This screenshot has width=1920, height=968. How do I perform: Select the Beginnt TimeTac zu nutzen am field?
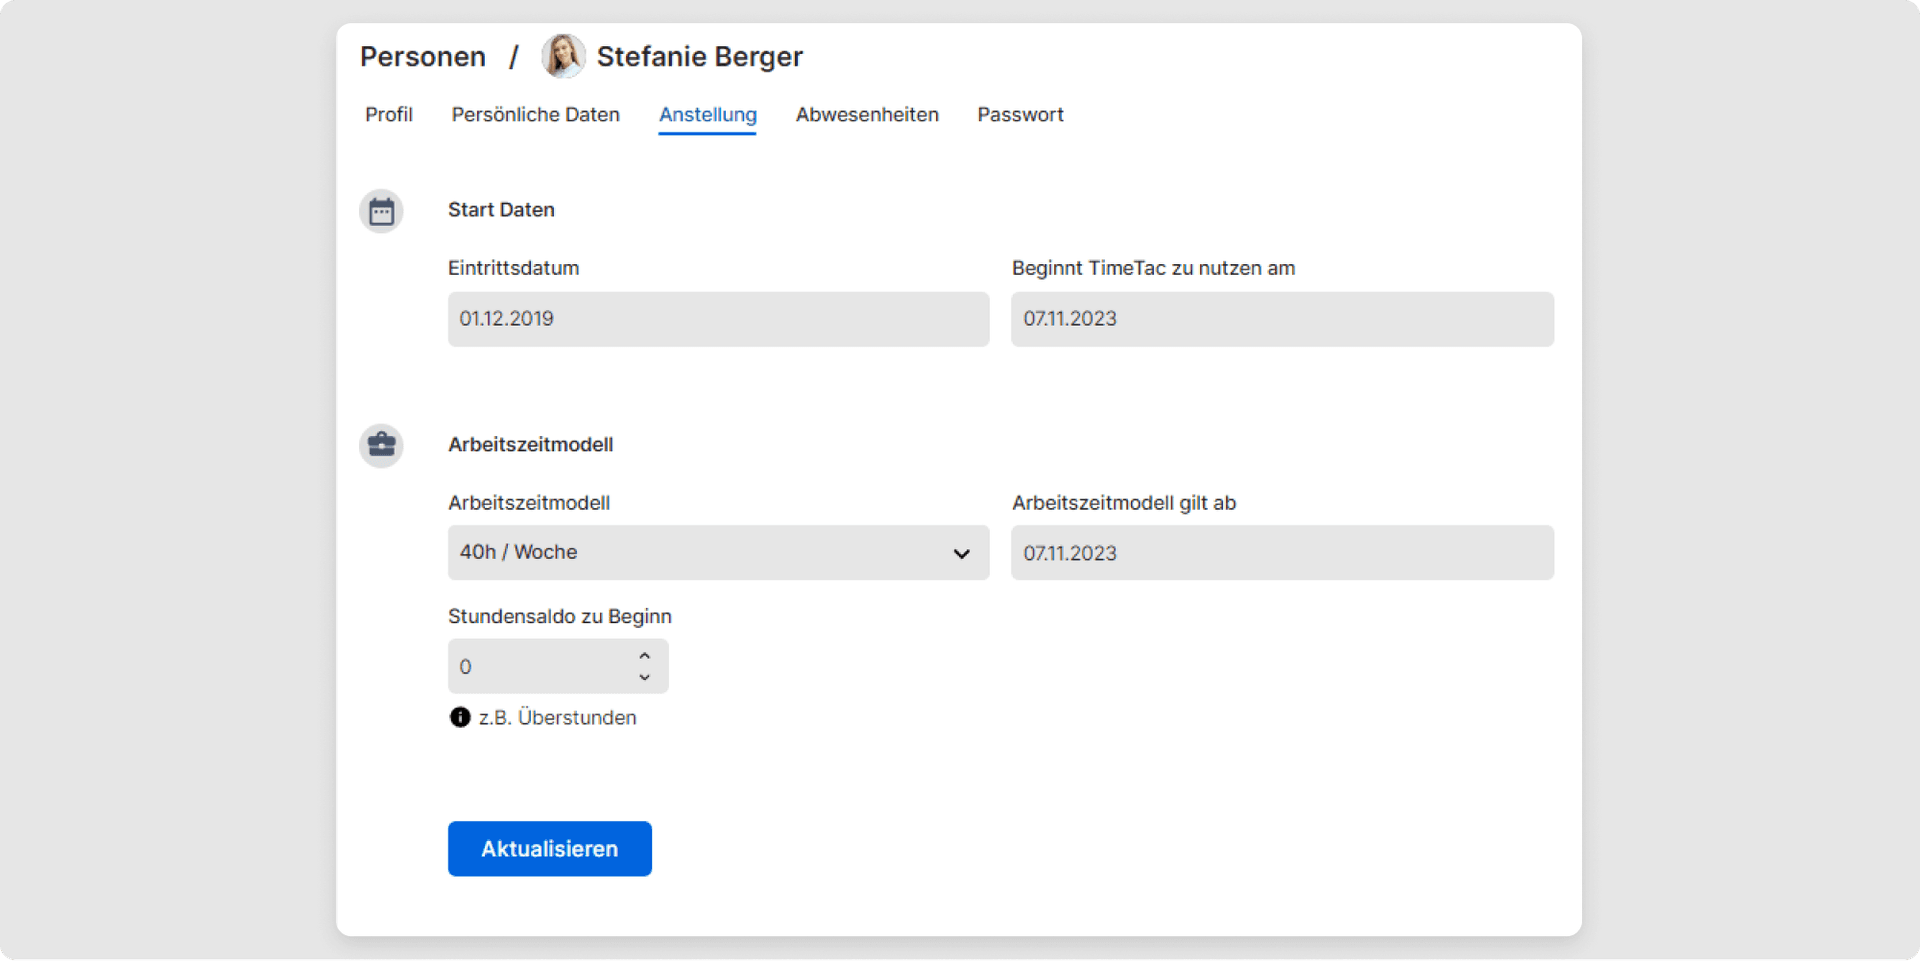click(x=1282, y=319)
